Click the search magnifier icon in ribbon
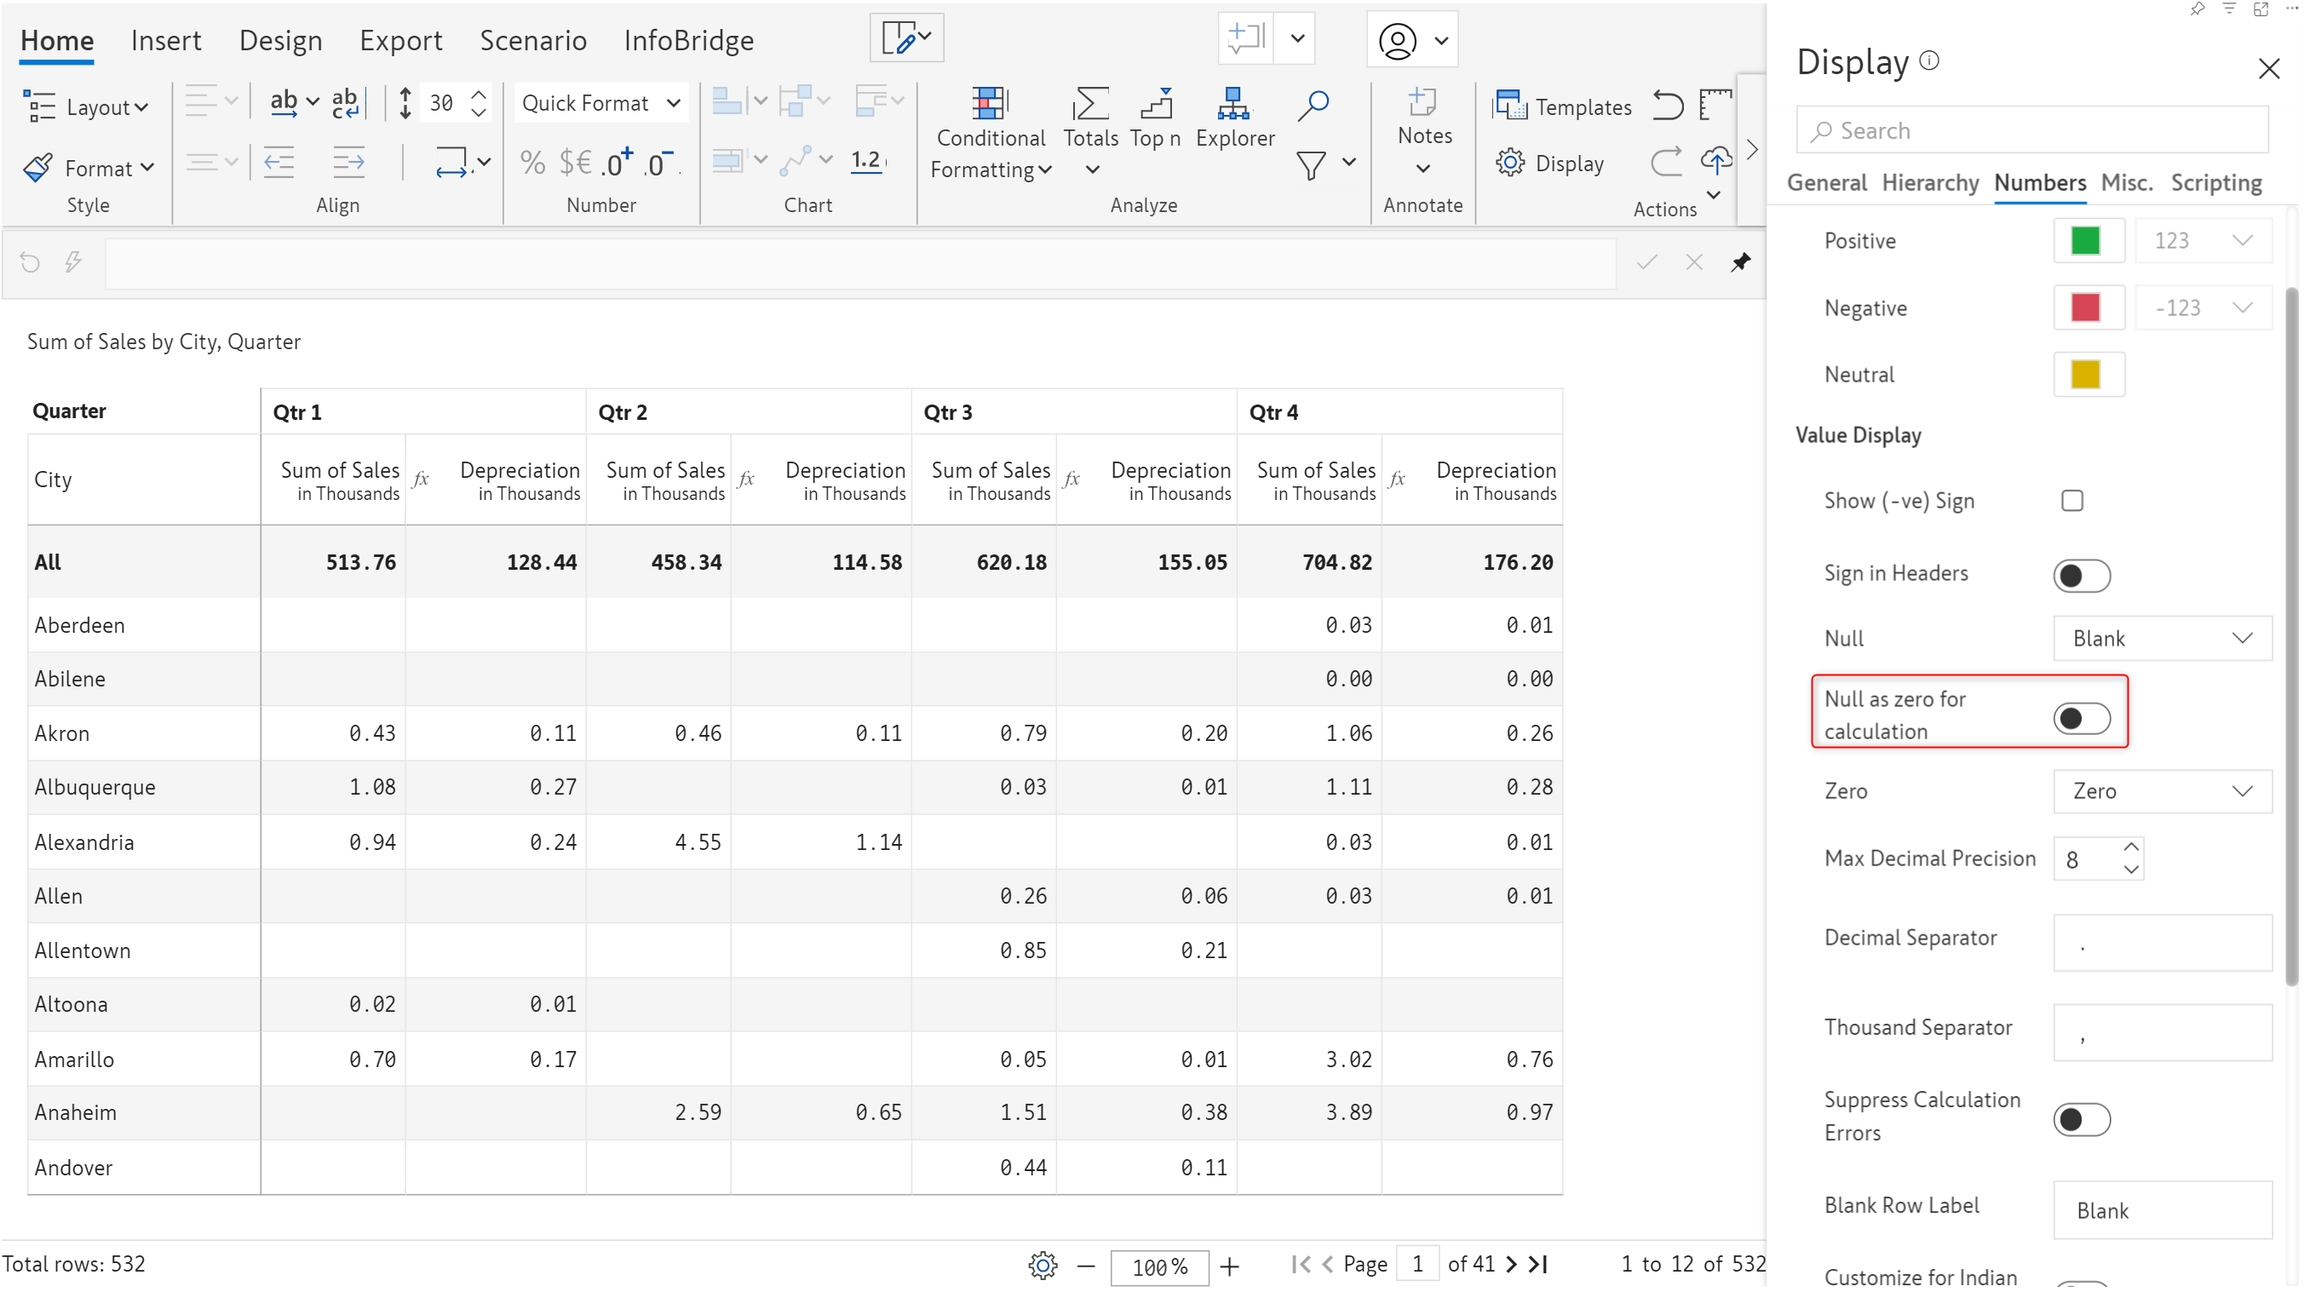Viewport: 2304px width, 1292px height. [x=1313, y=105]
